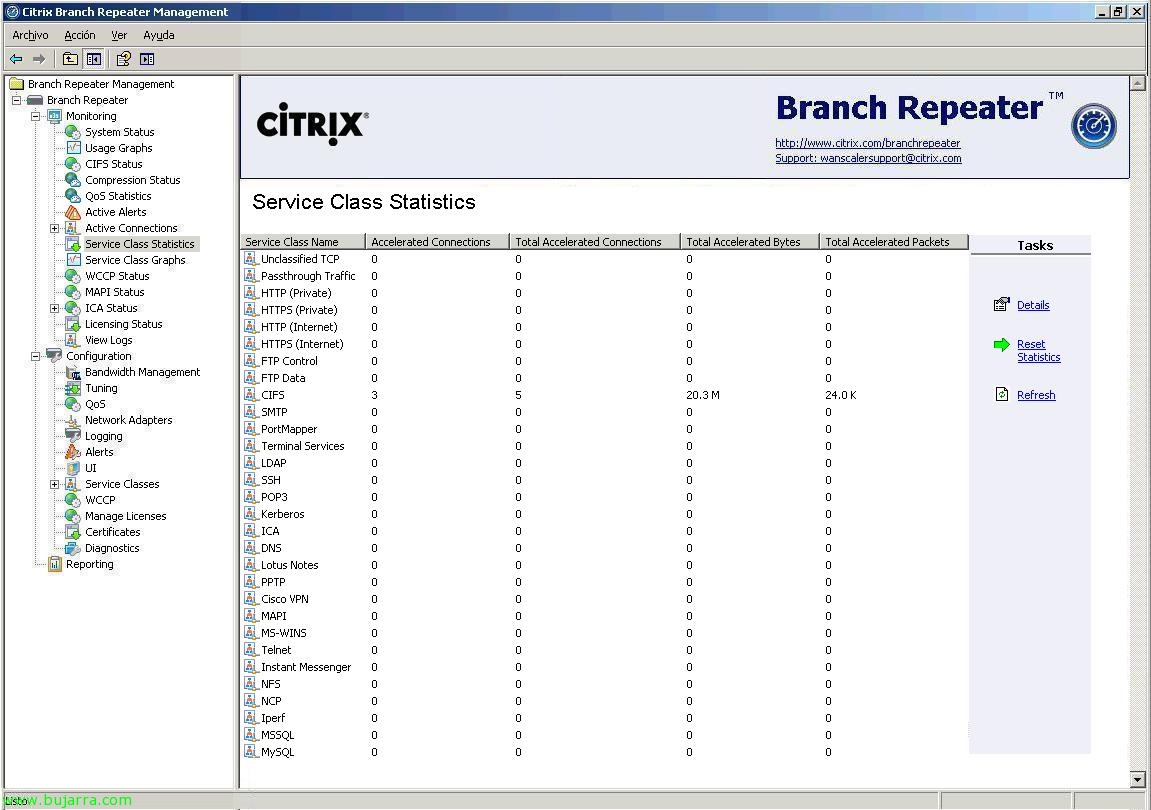Click the Network Adapters tree icon
Screen dimensions: 1151x810
pyautogui.click(x=73, y=420)
